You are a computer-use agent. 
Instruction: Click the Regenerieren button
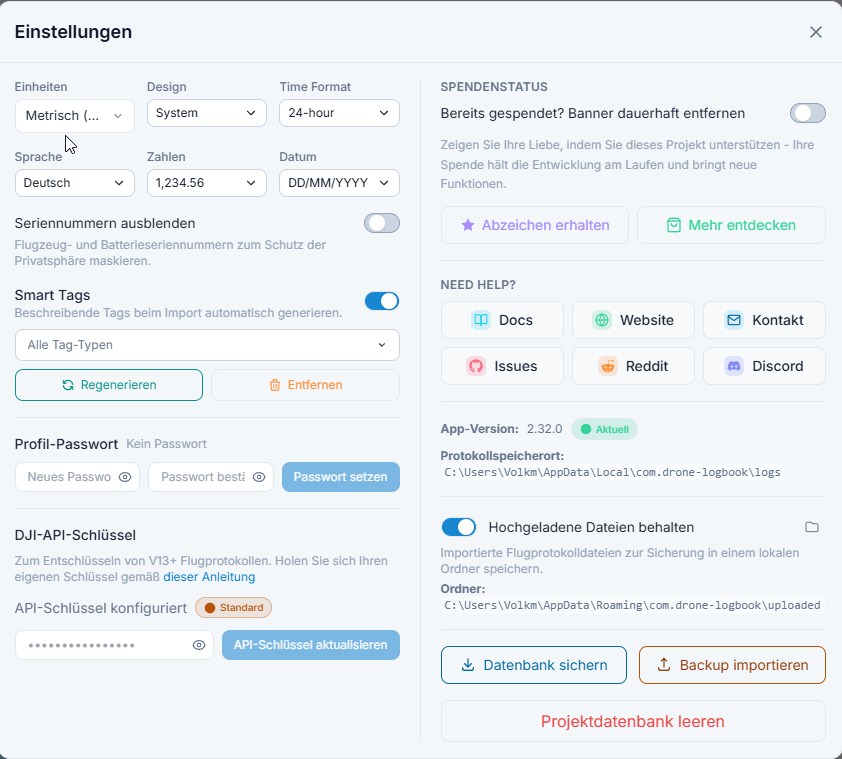pyautogui.click(x=109, y=385)
